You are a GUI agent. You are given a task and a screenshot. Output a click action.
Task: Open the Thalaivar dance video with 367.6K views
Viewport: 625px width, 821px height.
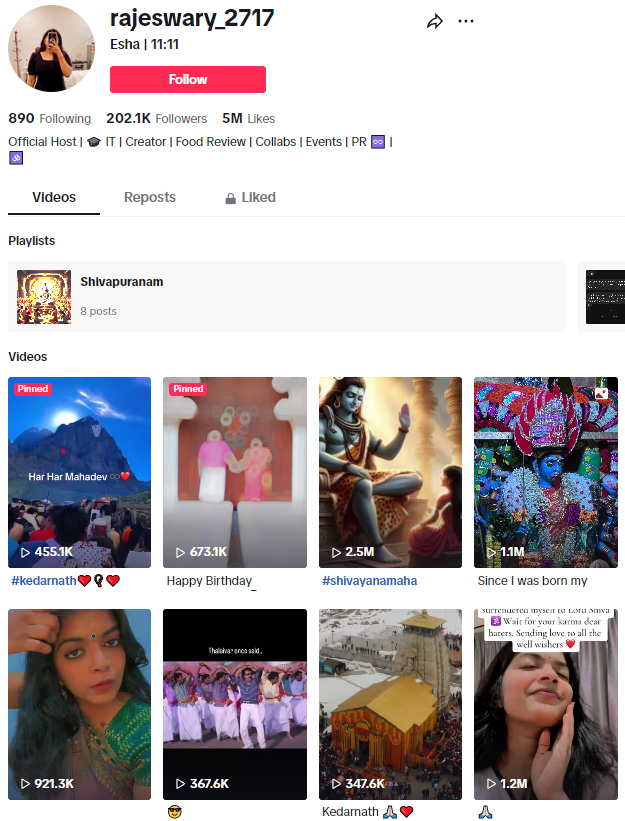(x=235, y=704)
